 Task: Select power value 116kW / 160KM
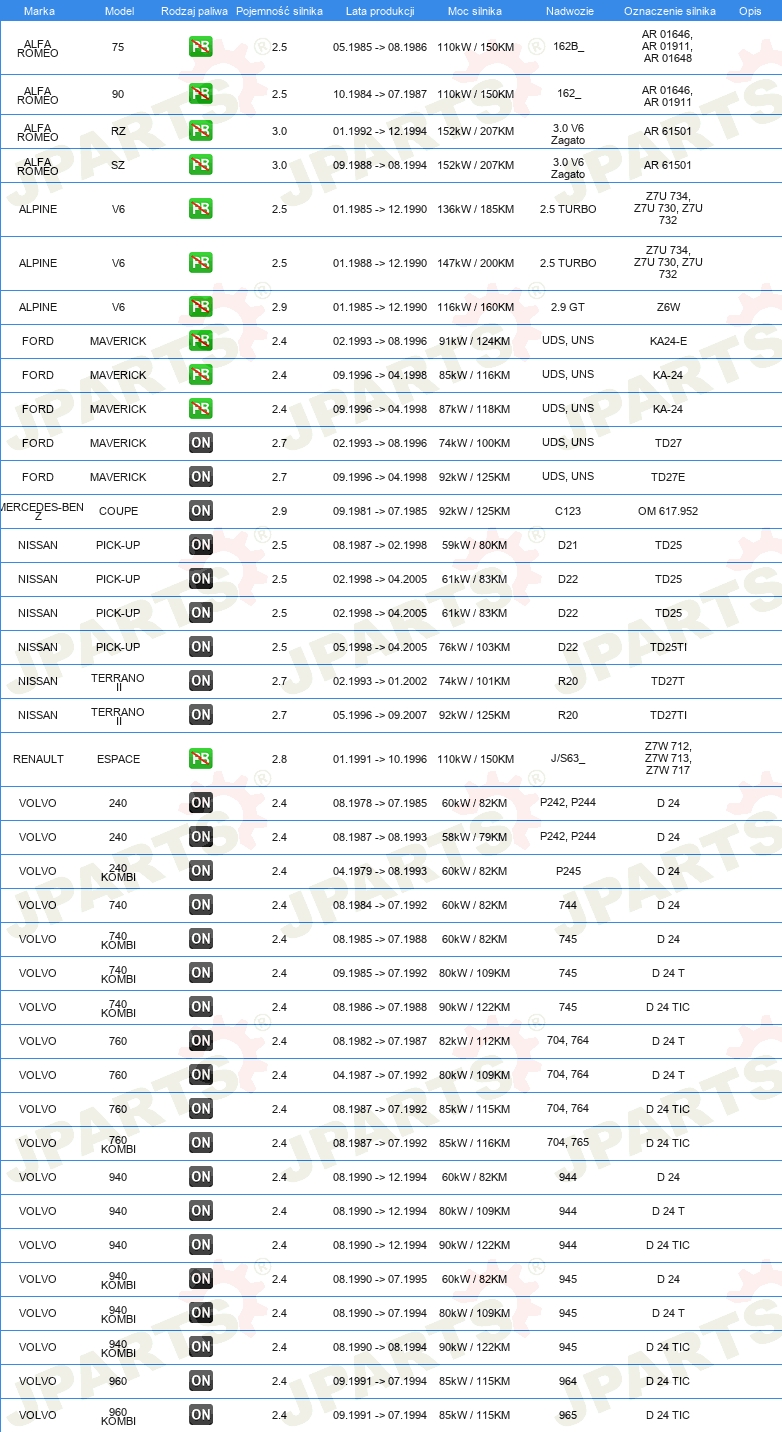475,307
